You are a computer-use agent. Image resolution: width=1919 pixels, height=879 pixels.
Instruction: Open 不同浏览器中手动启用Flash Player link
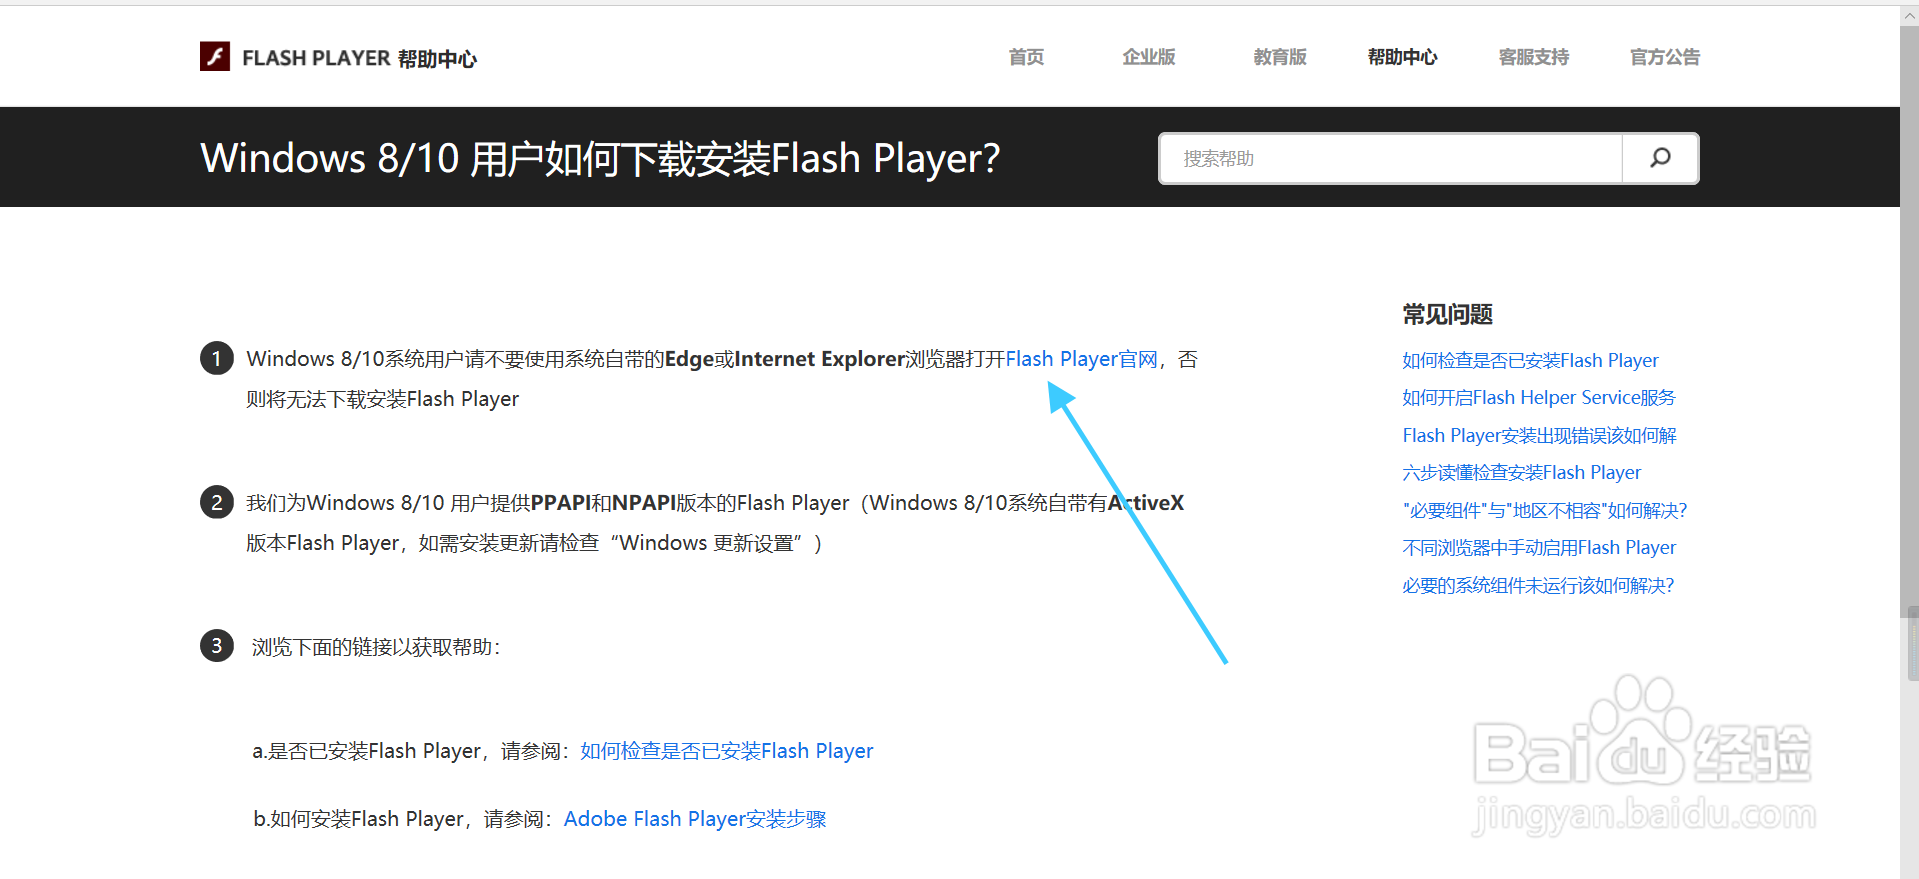point(1539,547)
